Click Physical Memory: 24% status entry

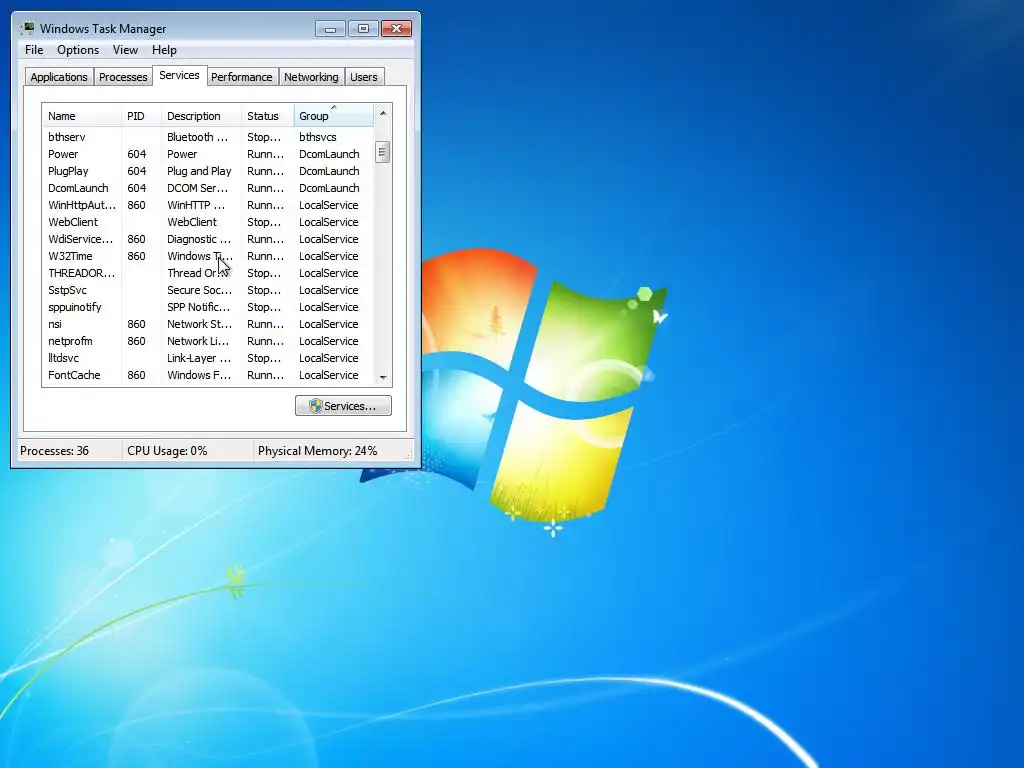(x=317, y=451)
